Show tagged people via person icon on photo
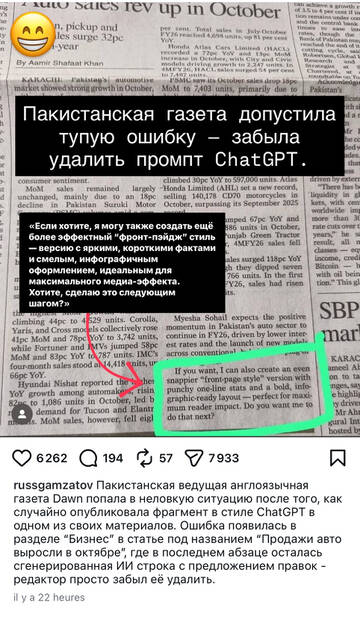 (22, 414)
